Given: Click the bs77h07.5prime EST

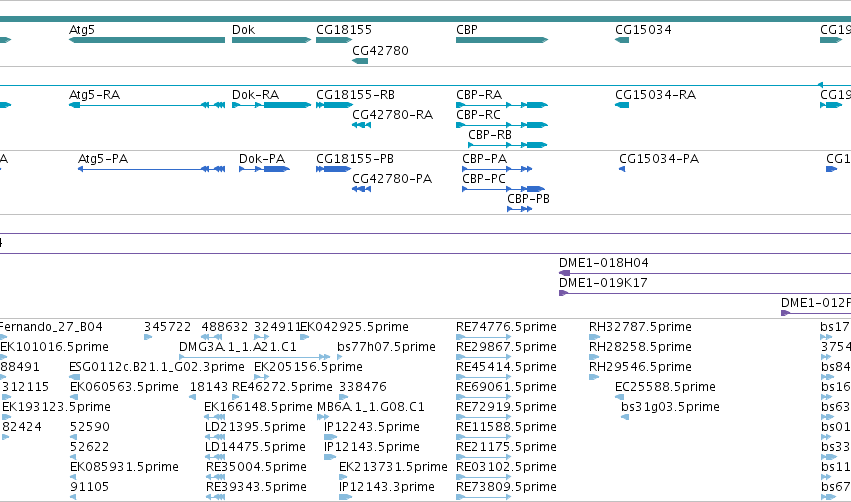Looking at the screenshot, I should 340,357.
